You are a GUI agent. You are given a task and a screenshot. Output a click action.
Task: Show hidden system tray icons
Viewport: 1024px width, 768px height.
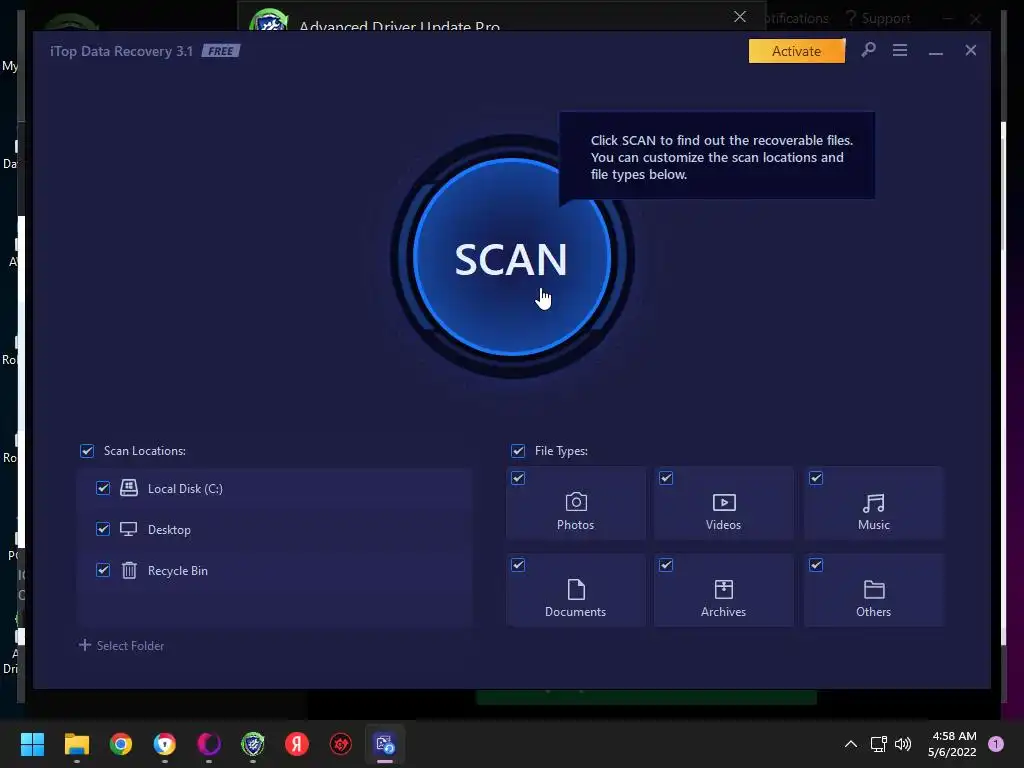point(850,744)
